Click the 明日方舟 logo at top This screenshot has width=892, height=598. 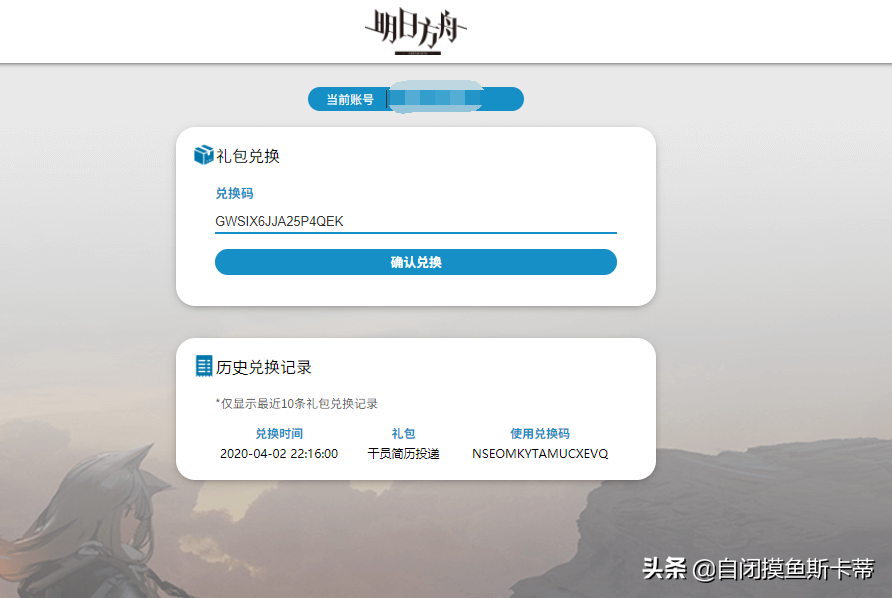pos(416,31)
